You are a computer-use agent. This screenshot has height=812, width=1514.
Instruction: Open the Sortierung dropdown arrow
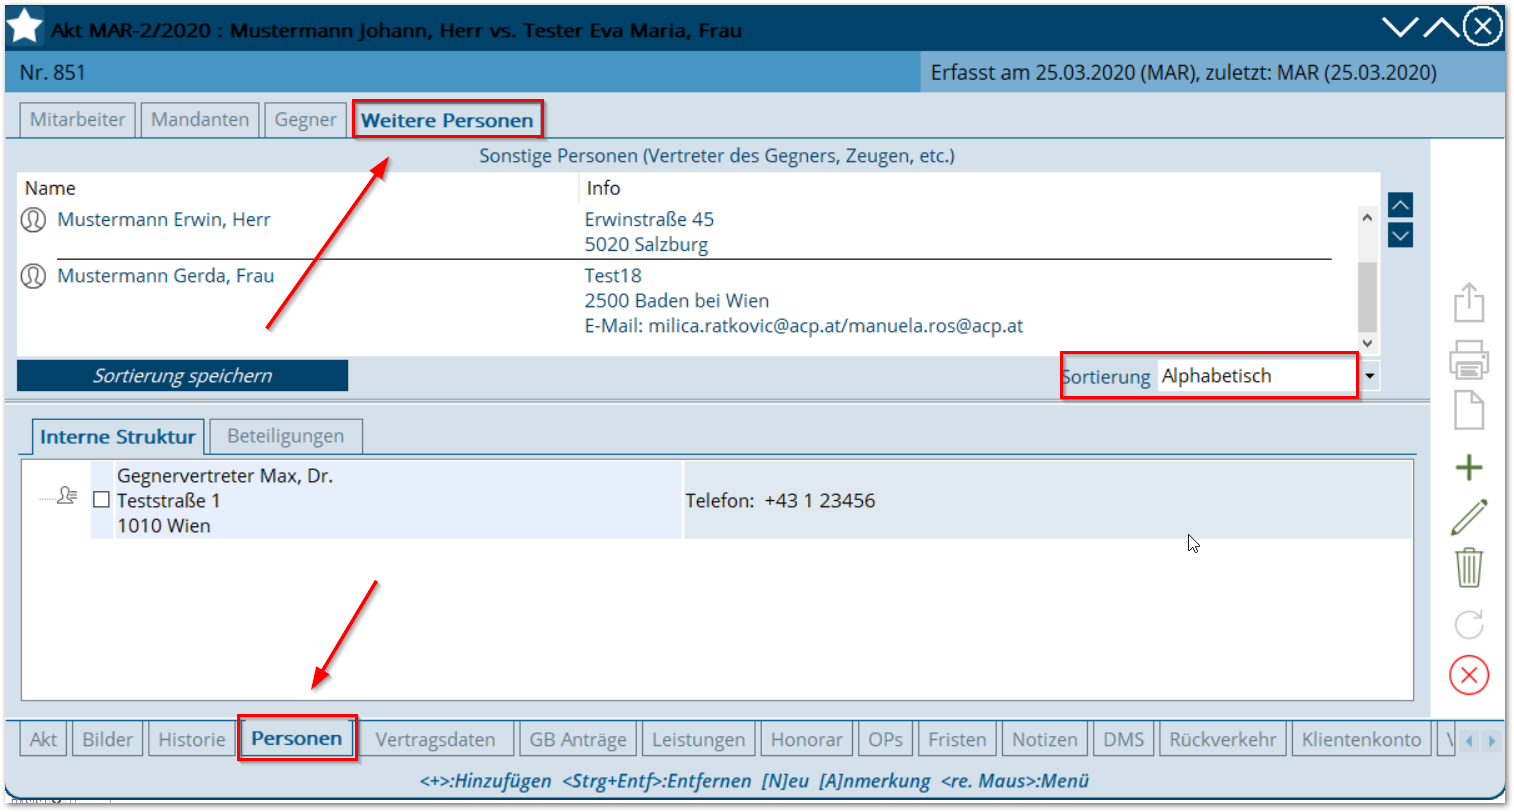[x=1370, y=377]
